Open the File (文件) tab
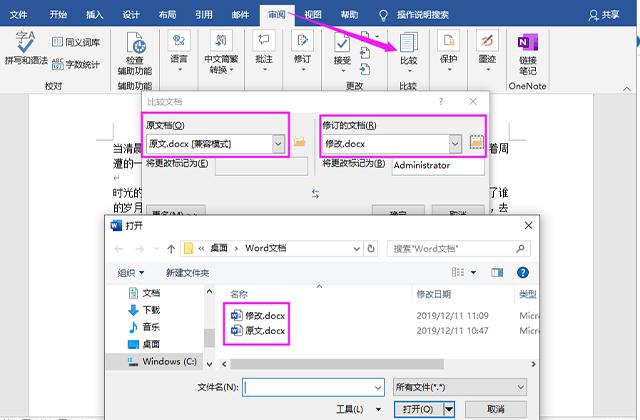This screenshot has width=640, height=420. point(18,15)
